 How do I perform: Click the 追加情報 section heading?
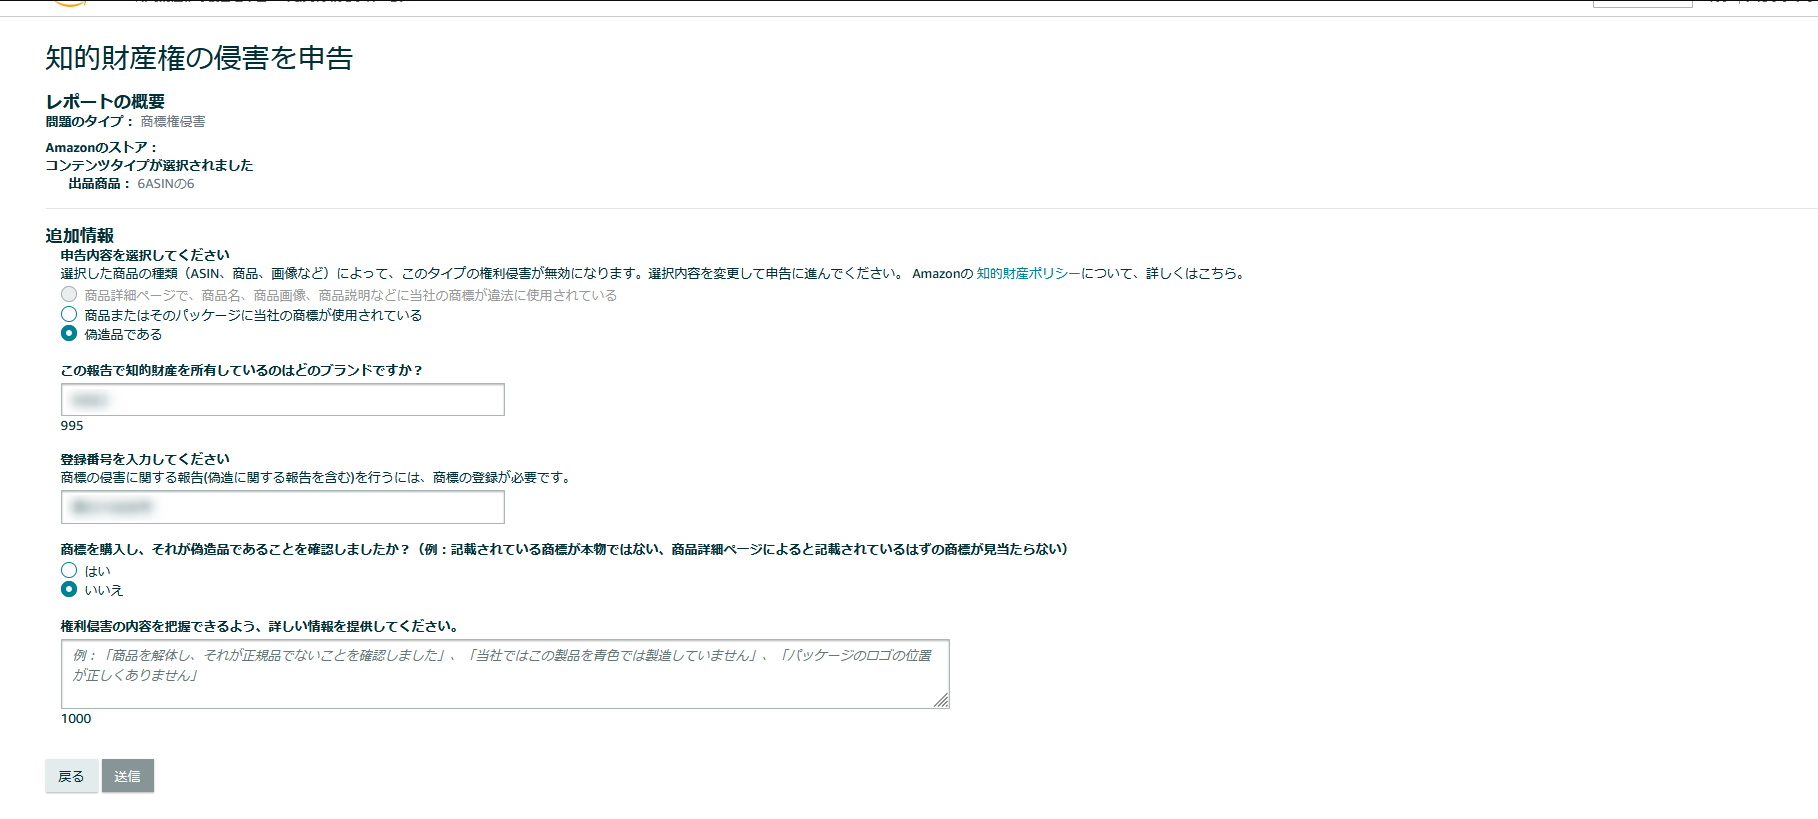[80, 236]
